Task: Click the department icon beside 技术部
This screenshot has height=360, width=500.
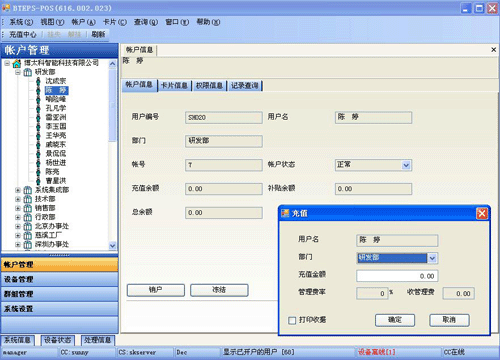Action: click(28, 199)
